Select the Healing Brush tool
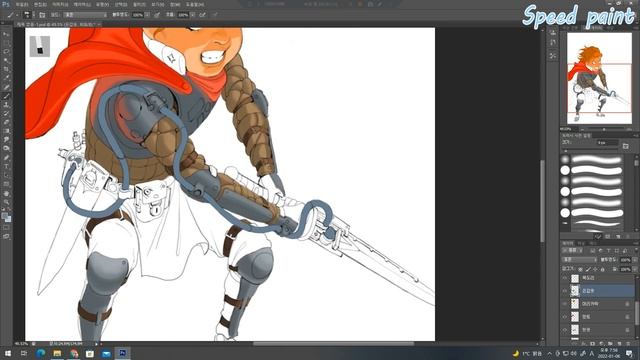The height and width of the screenshot is (360, 640). (x=6, y=87)
